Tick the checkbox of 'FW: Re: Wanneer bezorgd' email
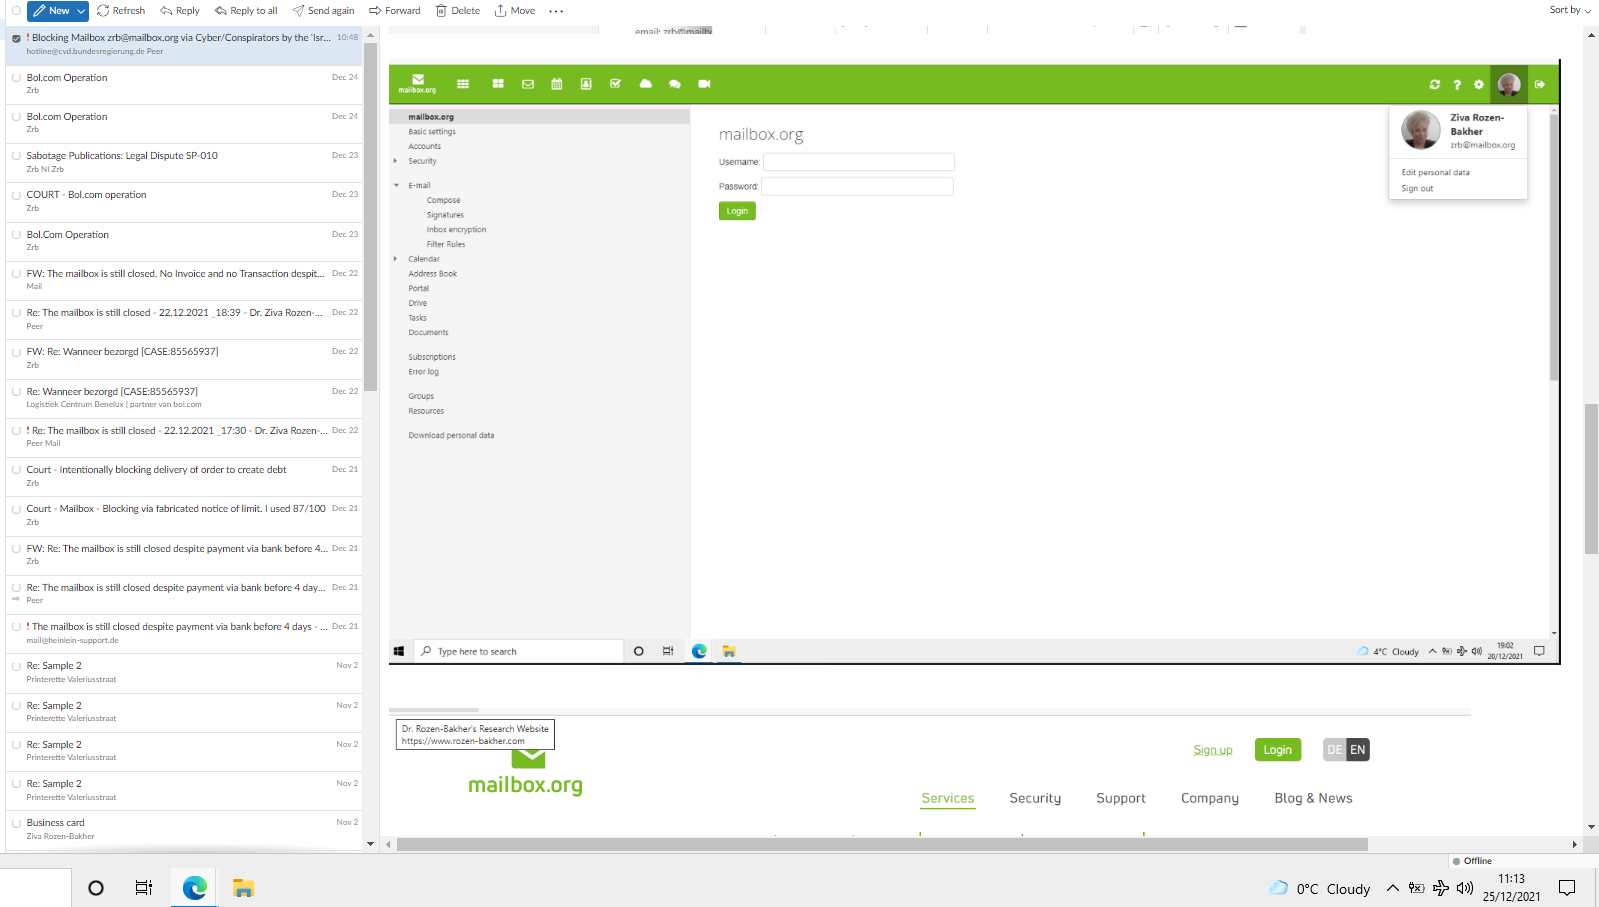The image size is (1599, 907). (x=16, y=352)
